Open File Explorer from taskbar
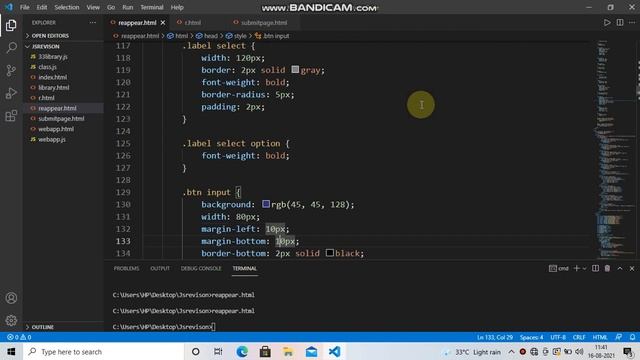This screenshot has height=360, width=640. (288, 351)
